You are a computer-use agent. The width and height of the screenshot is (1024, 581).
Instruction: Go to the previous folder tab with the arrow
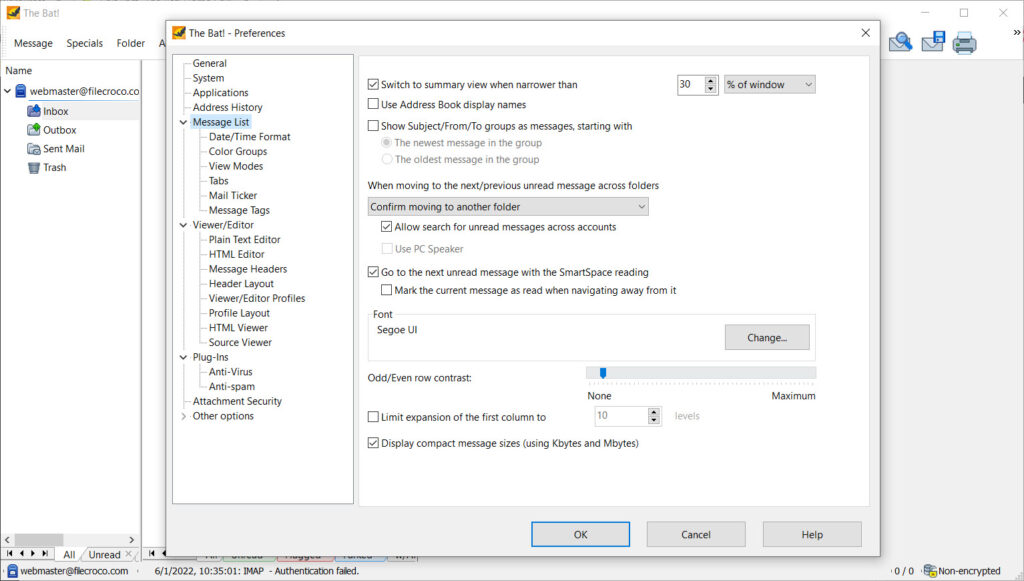(x=22, y=554)
